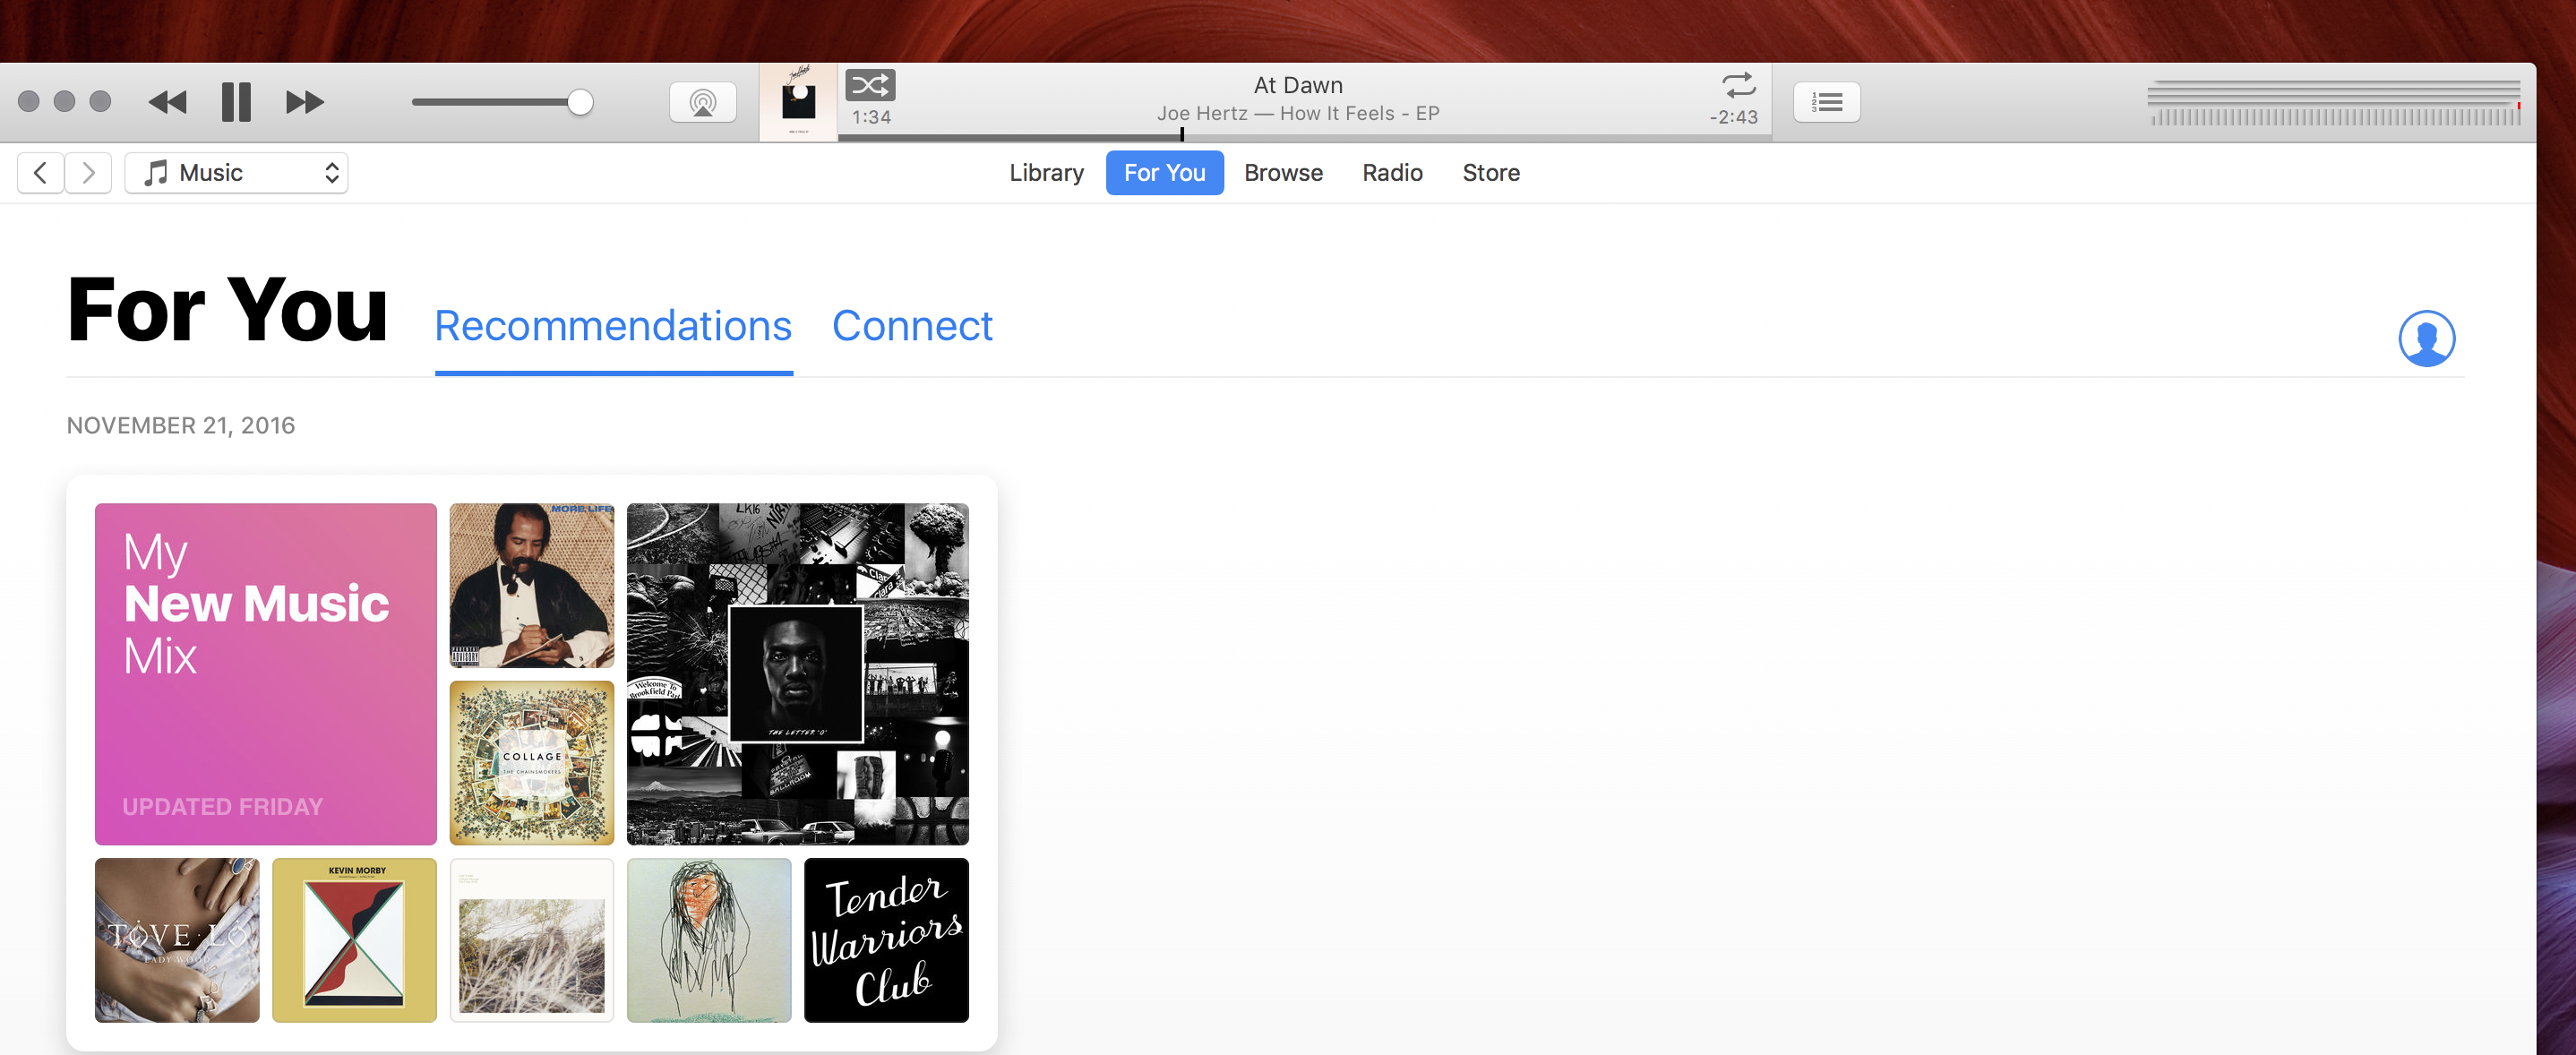The height and width of the screenshot is (1055, 2576).
Task: Open the Connect section
Action: [x=912, y=327]
